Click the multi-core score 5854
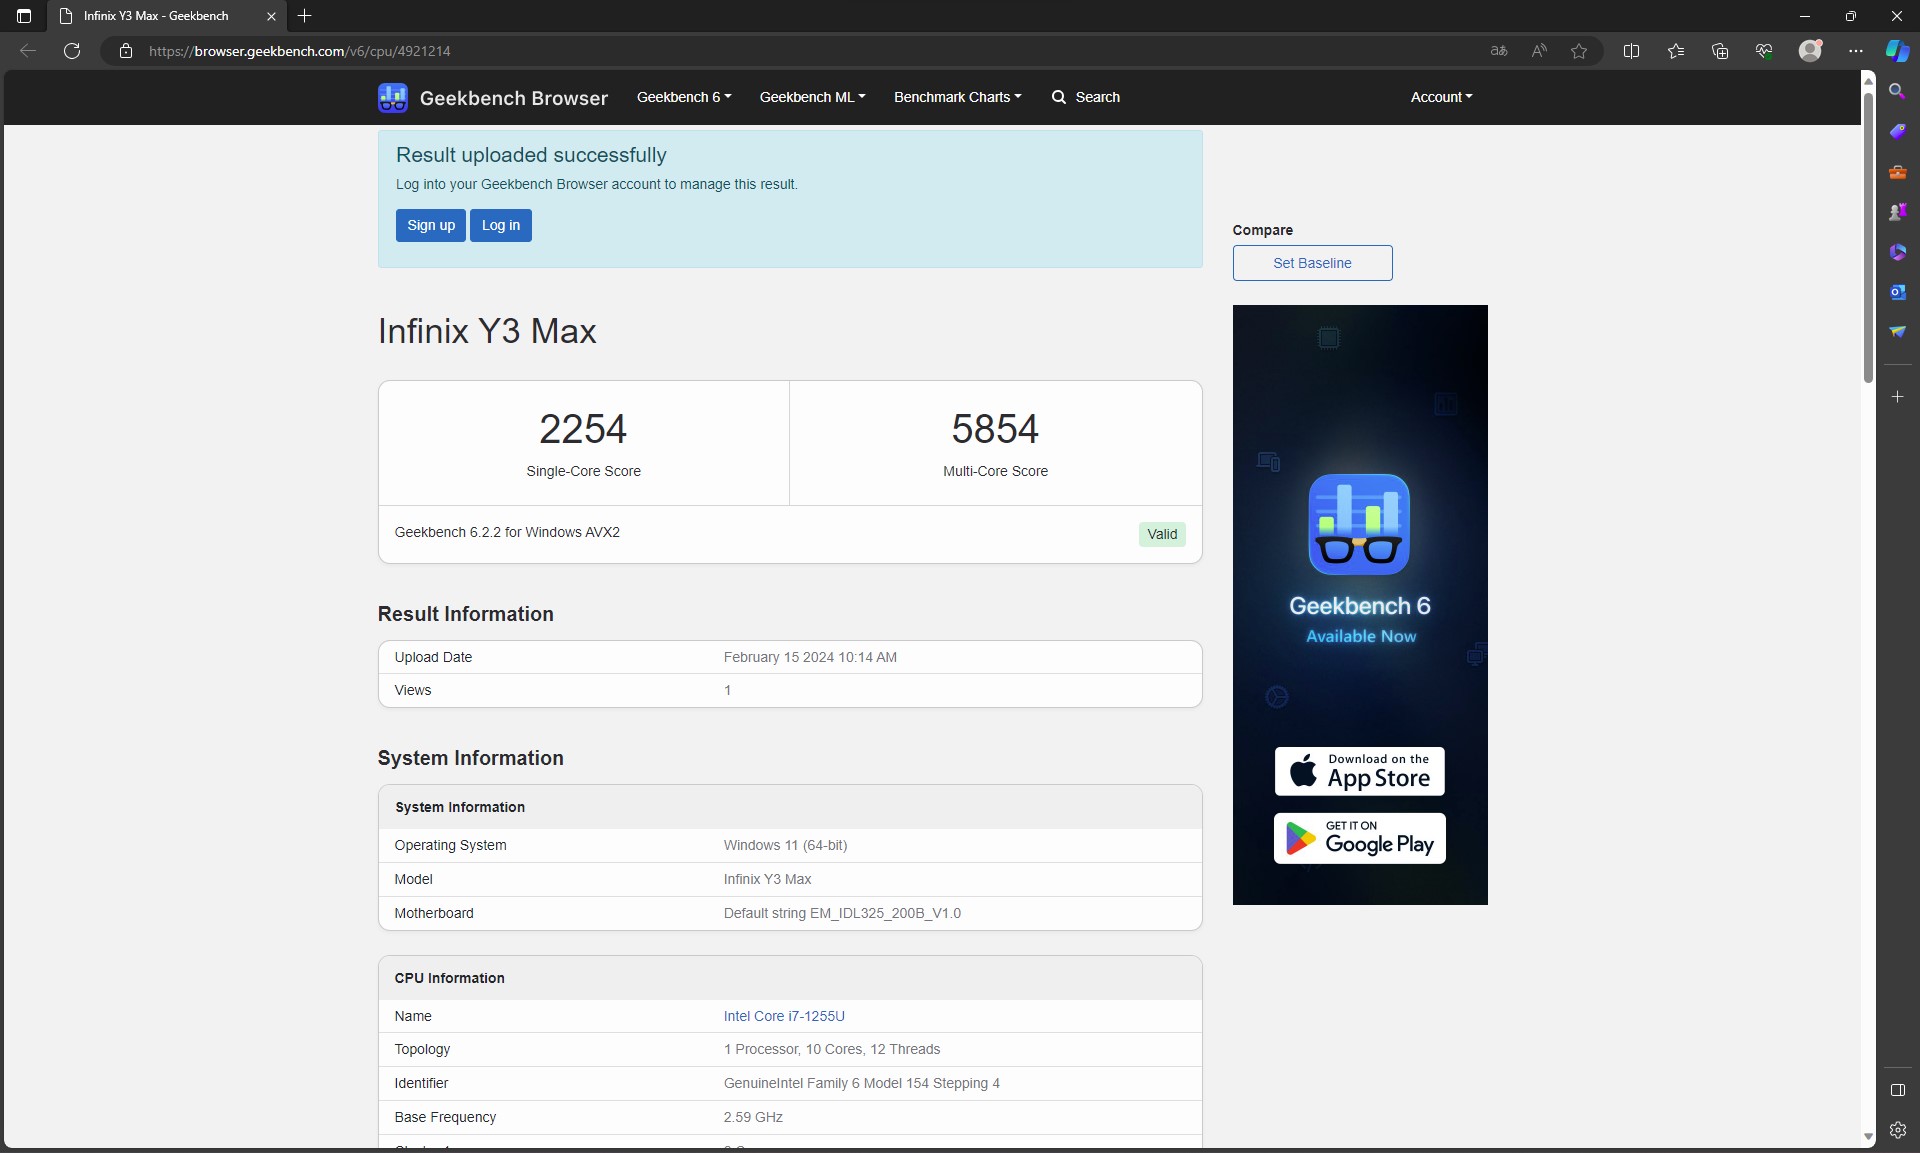 pyautogui.click(x=995, y=429)
